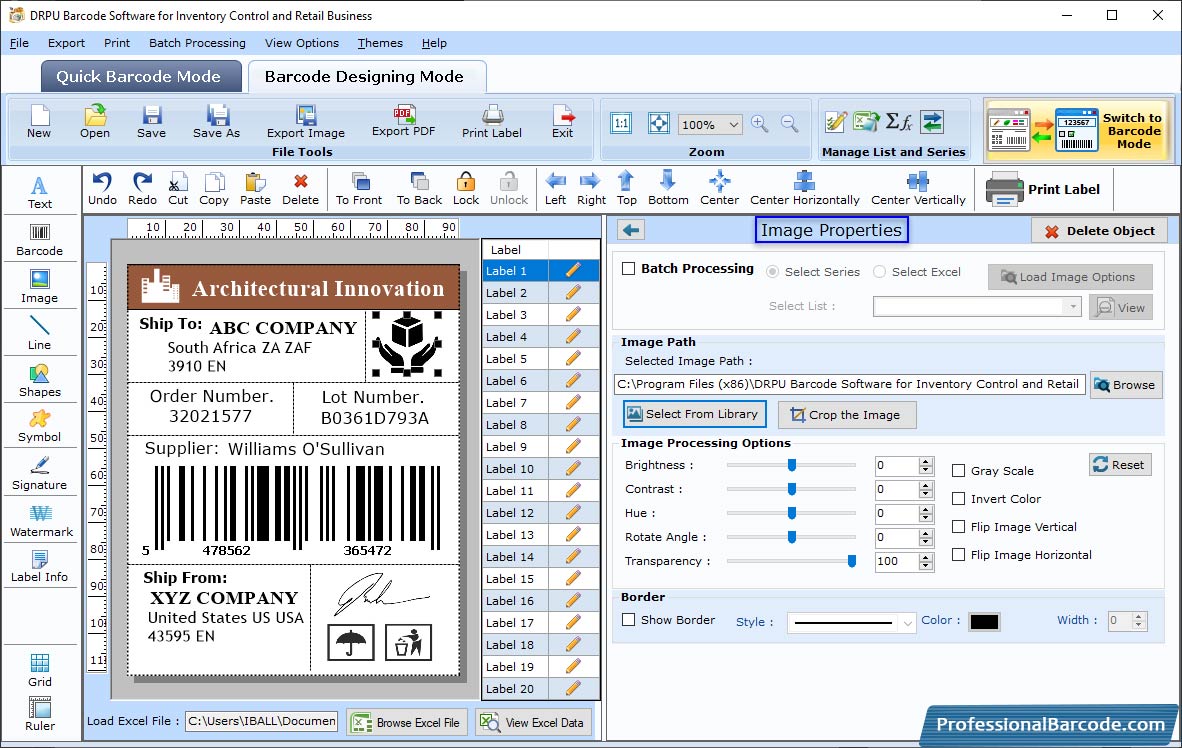Open the Shapes tool
1182x748 pixels.
pyautogui.click(x=39, y=381)
